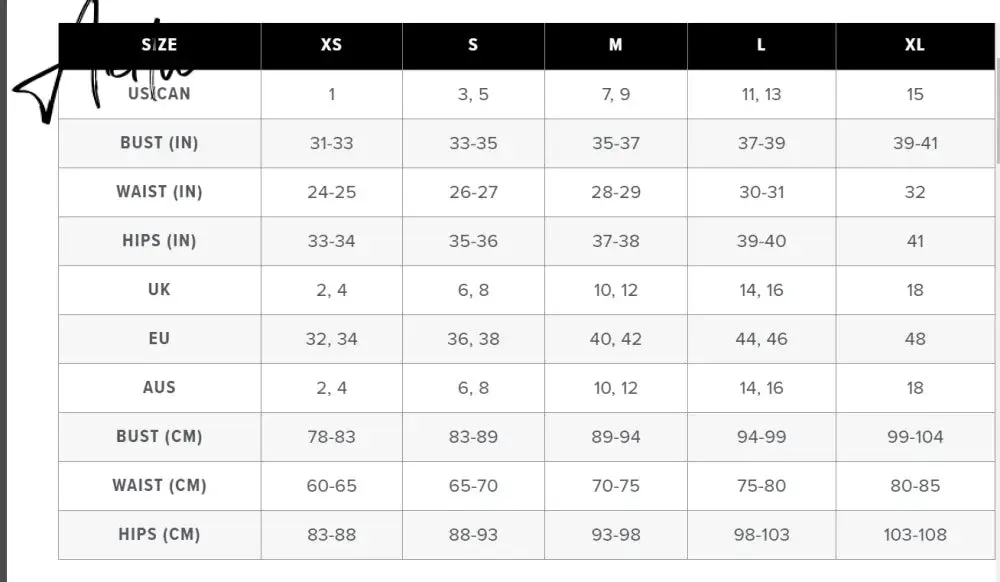Click the BUST (IN) row label
Viewport: 1000px width, 582px height.
[159, 143]
